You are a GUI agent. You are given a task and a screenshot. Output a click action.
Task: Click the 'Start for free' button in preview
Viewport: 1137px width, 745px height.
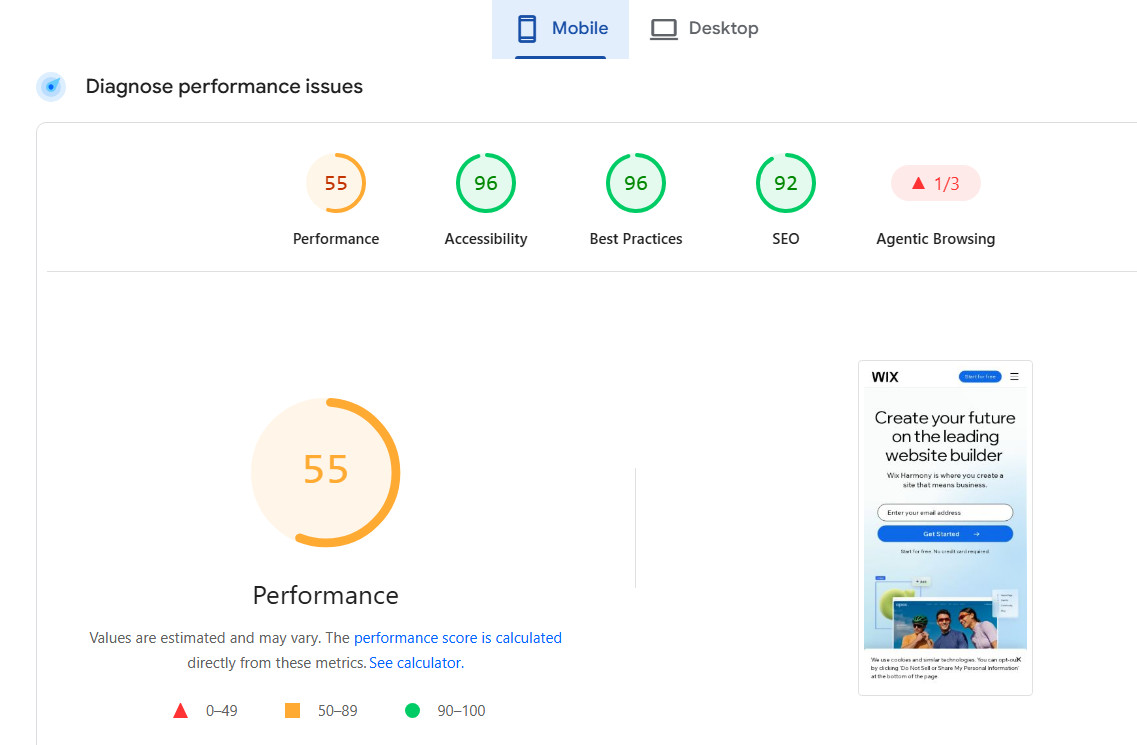tap(980, 376)
